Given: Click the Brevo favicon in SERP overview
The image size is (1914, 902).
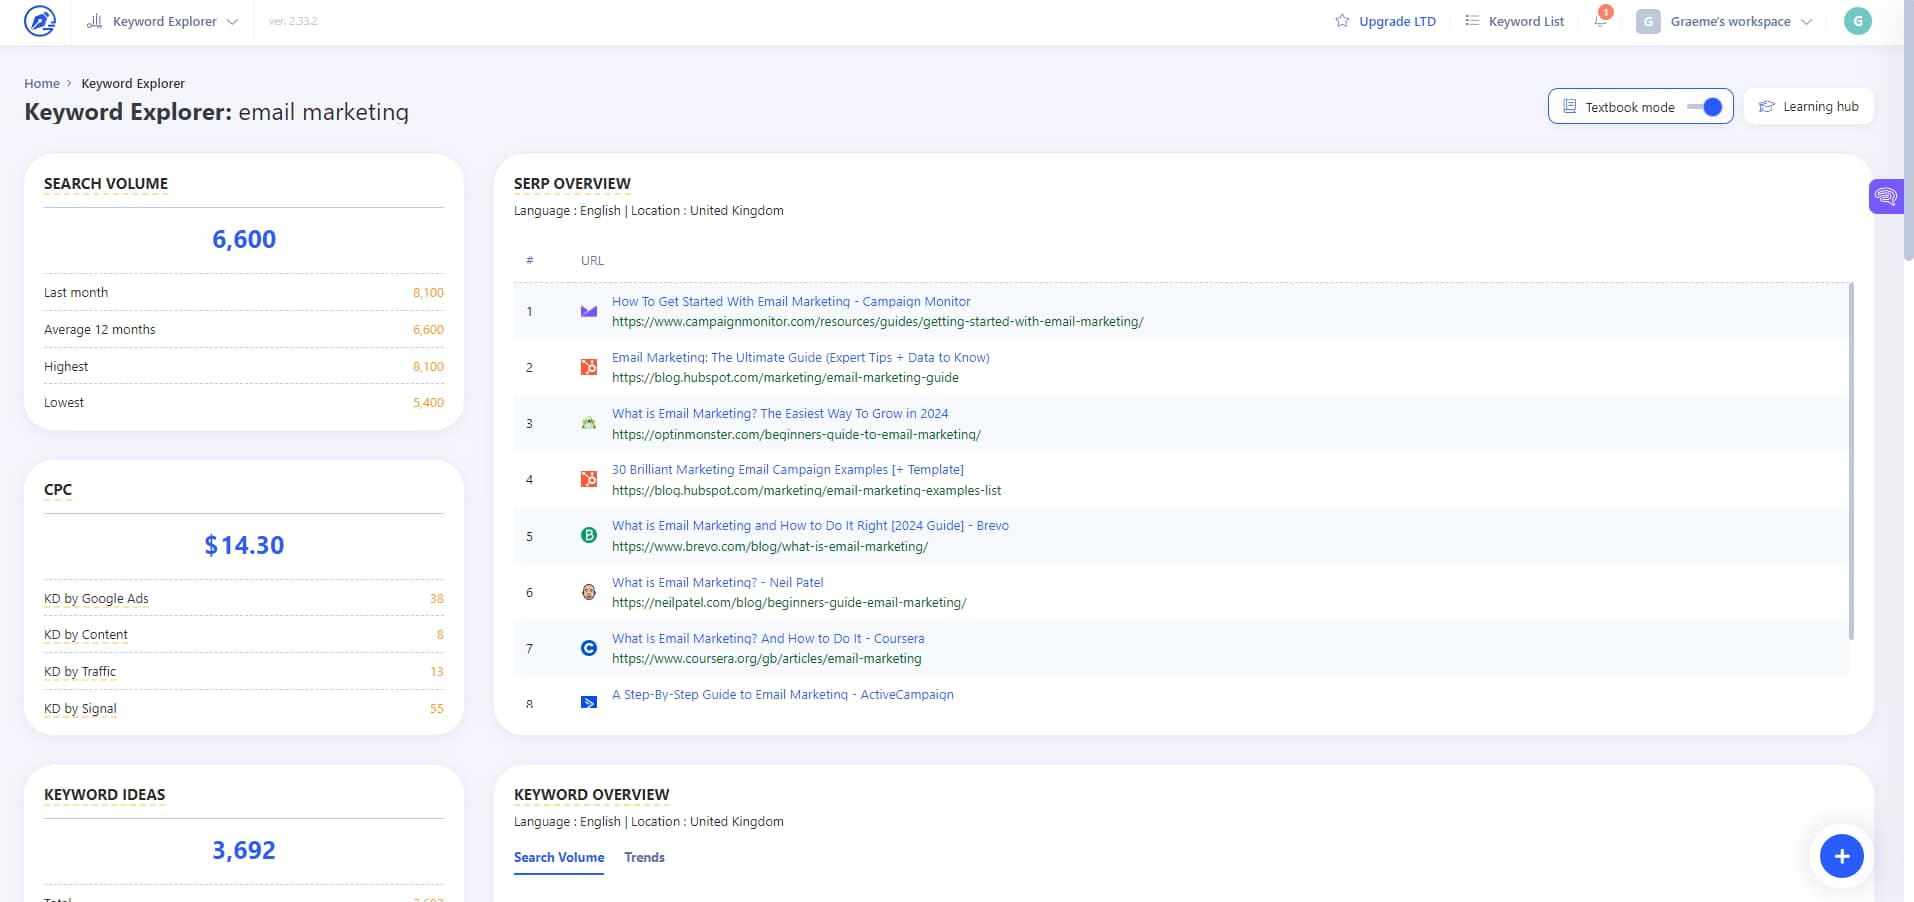Looking at the screenshot, I should (589, 536).
